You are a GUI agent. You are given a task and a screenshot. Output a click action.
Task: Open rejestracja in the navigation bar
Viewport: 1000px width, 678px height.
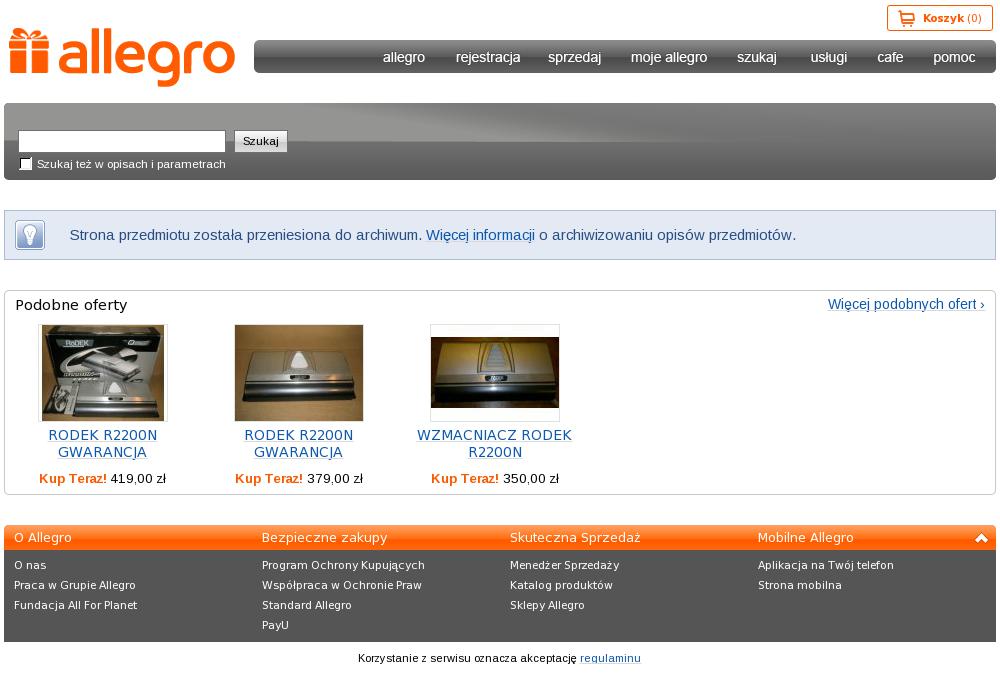tap(488, 57)
